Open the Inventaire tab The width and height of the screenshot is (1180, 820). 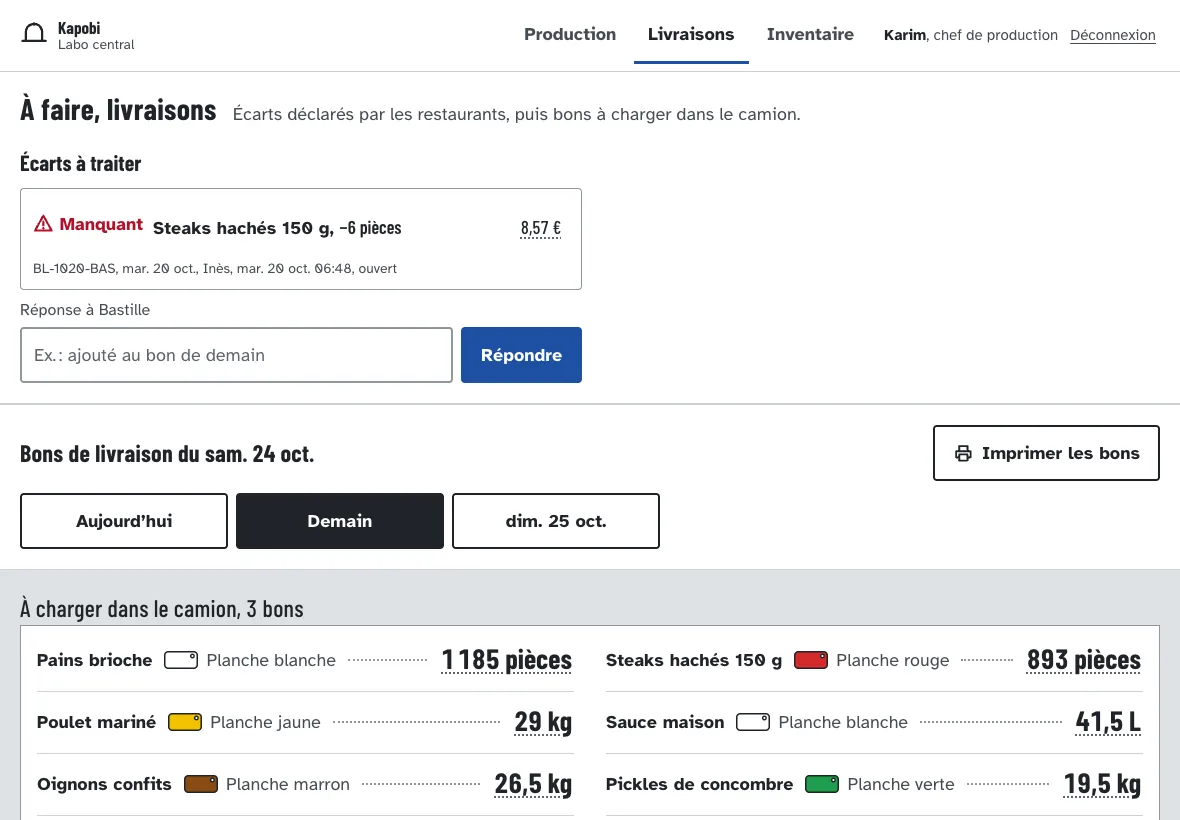click(810, 35)
